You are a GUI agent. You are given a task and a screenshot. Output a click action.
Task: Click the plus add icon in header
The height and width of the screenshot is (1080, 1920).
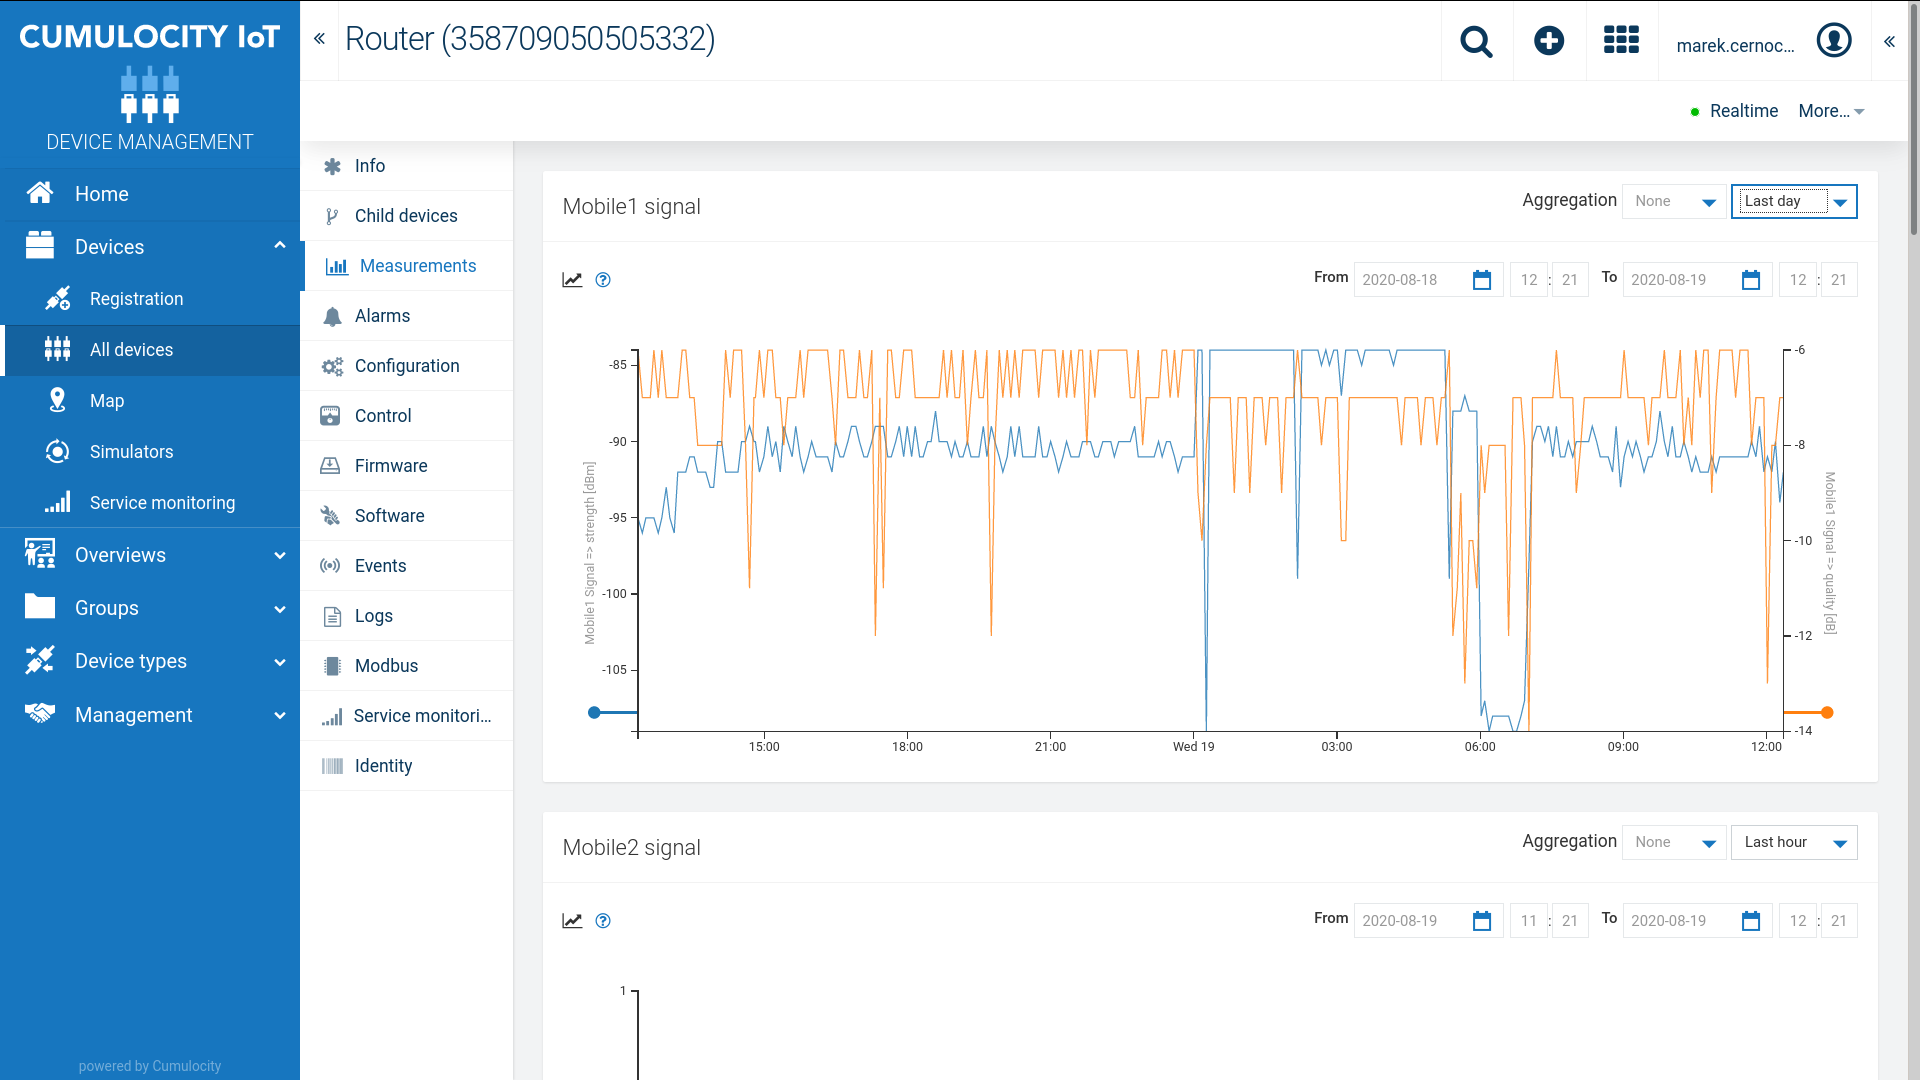point(1549,41)
